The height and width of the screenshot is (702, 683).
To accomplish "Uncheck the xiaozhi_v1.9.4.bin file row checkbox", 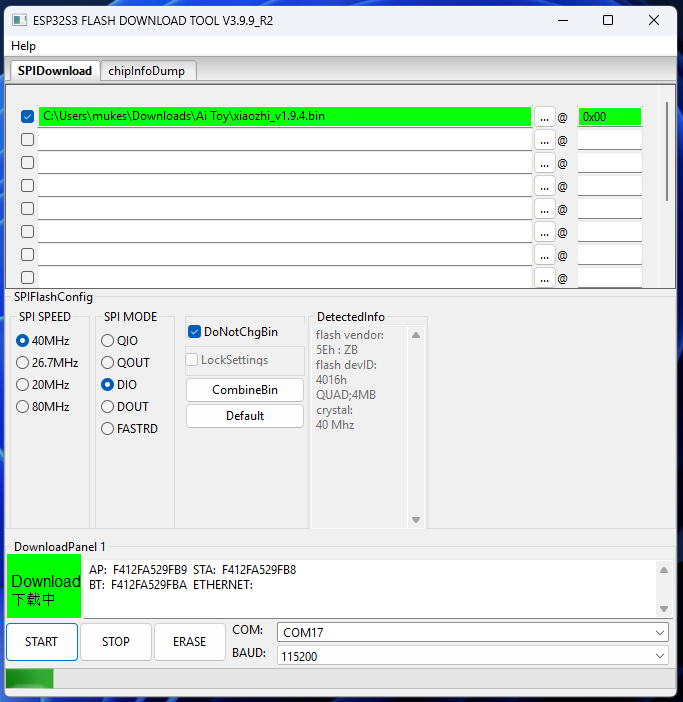I will [27, 117].
